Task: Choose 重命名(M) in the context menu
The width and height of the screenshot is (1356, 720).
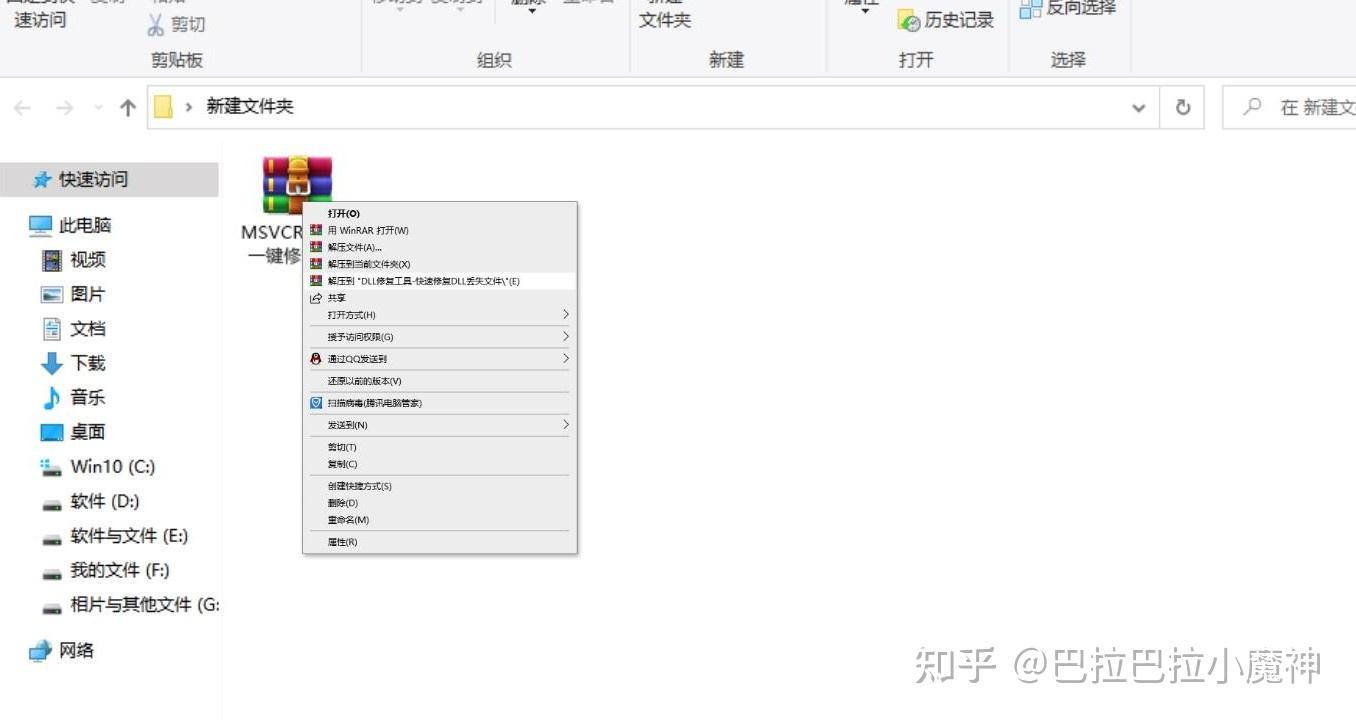Action: pos(440,520)
